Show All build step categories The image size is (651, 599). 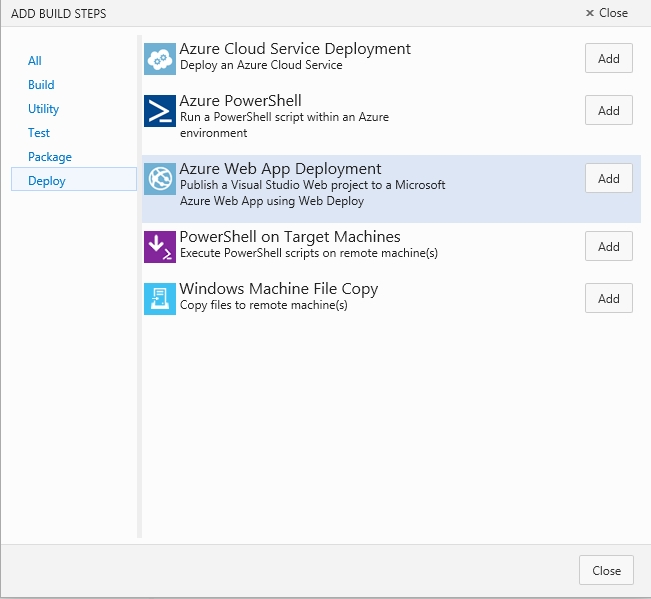pos(34,61)
